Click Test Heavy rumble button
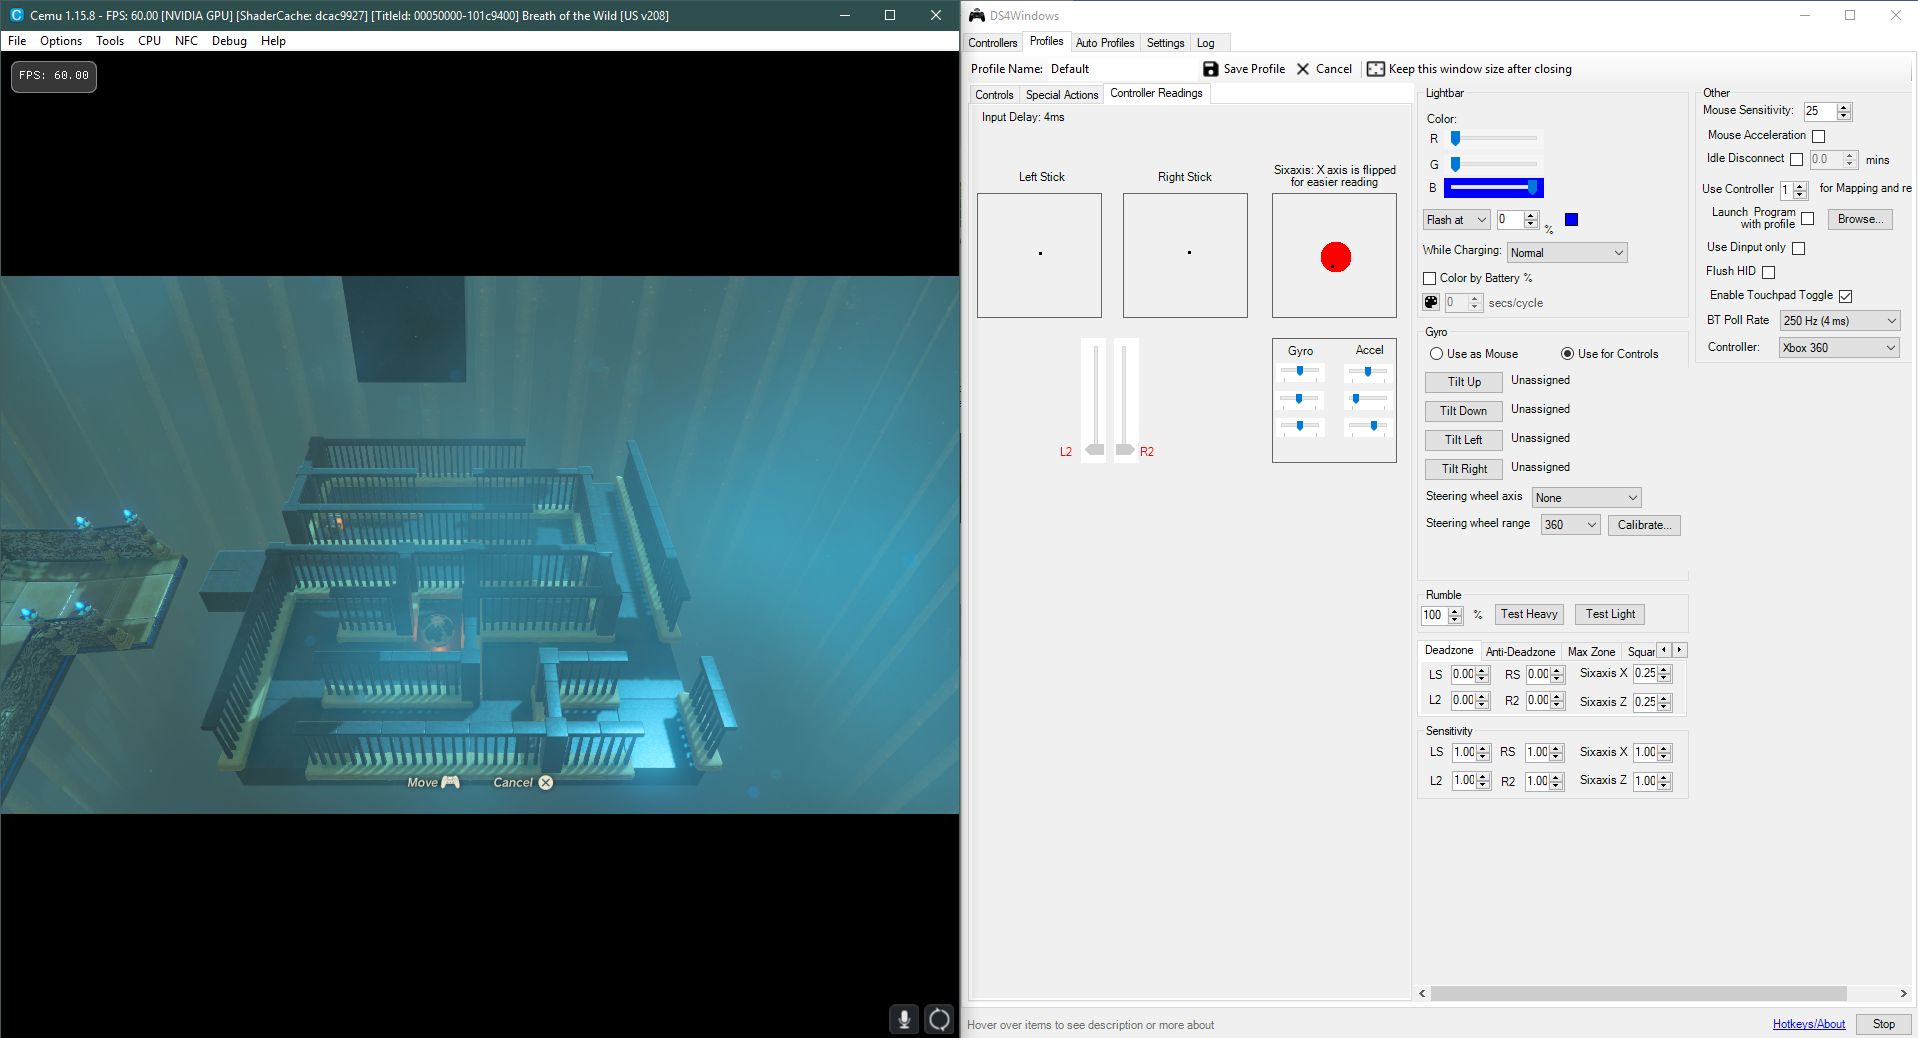This screenshot has width=1918, height=1038. [x=1529, y=614]
